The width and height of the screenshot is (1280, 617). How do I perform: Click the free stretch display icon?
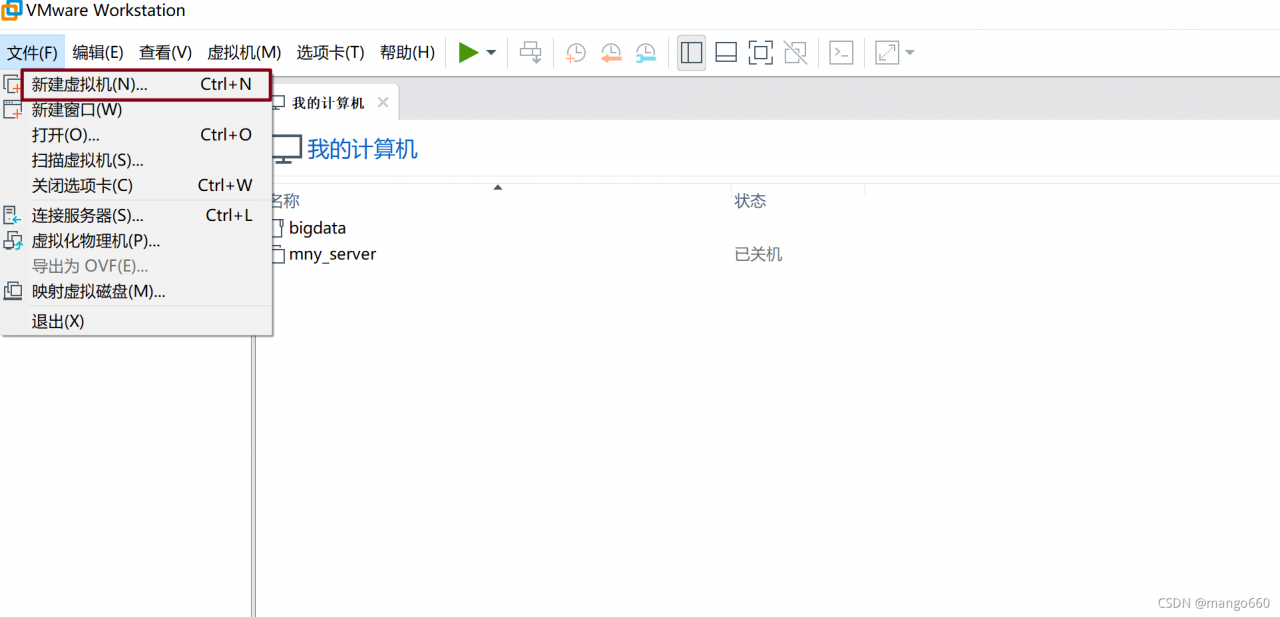(x=885, y=52)
